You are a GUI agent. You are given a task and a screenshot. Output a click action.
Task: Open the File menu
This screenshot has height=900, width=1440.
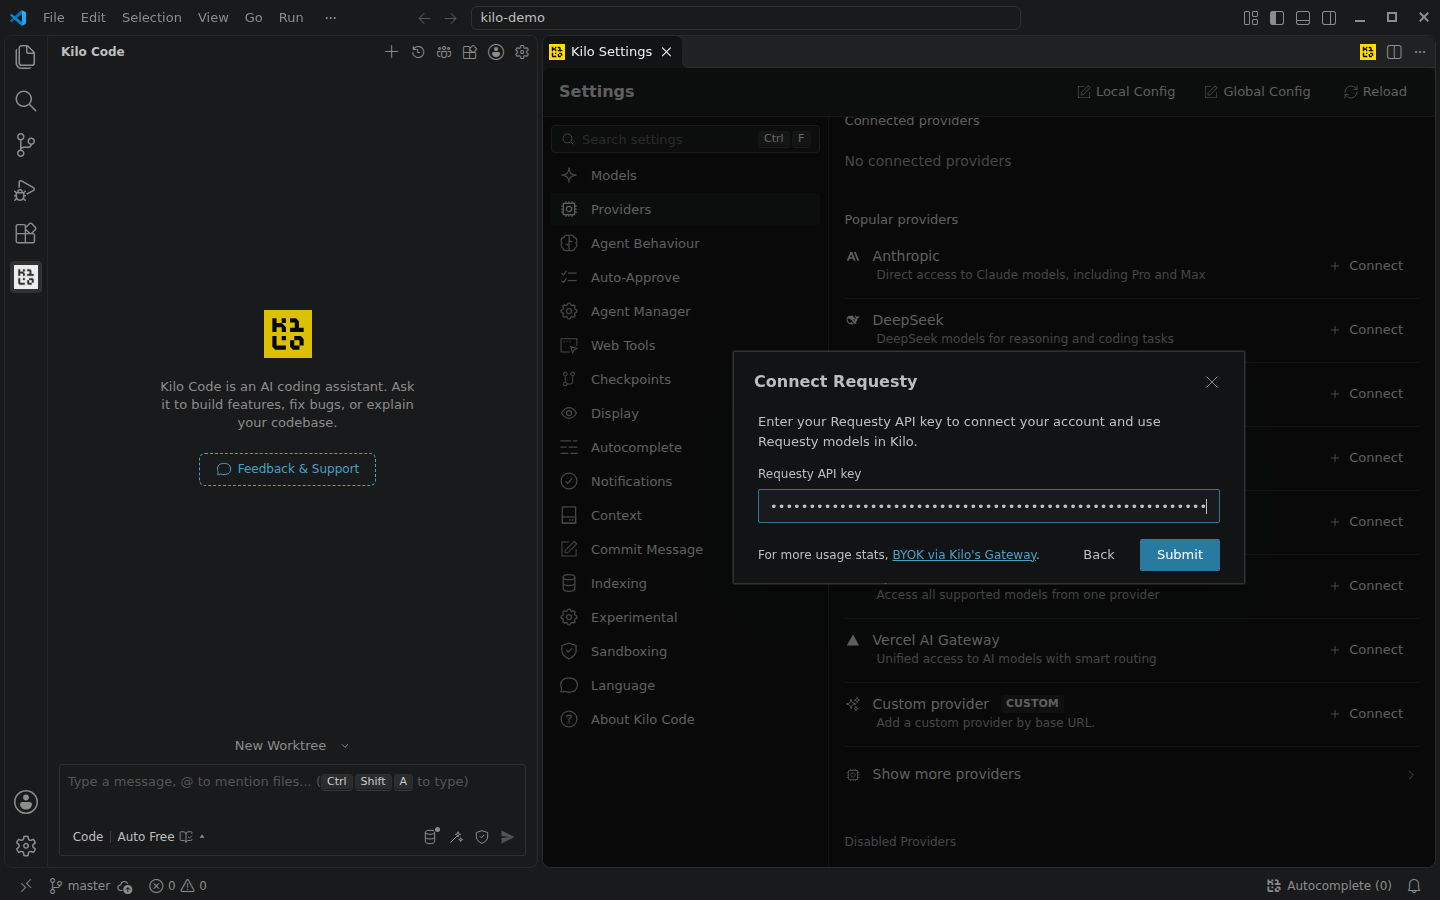54,18
